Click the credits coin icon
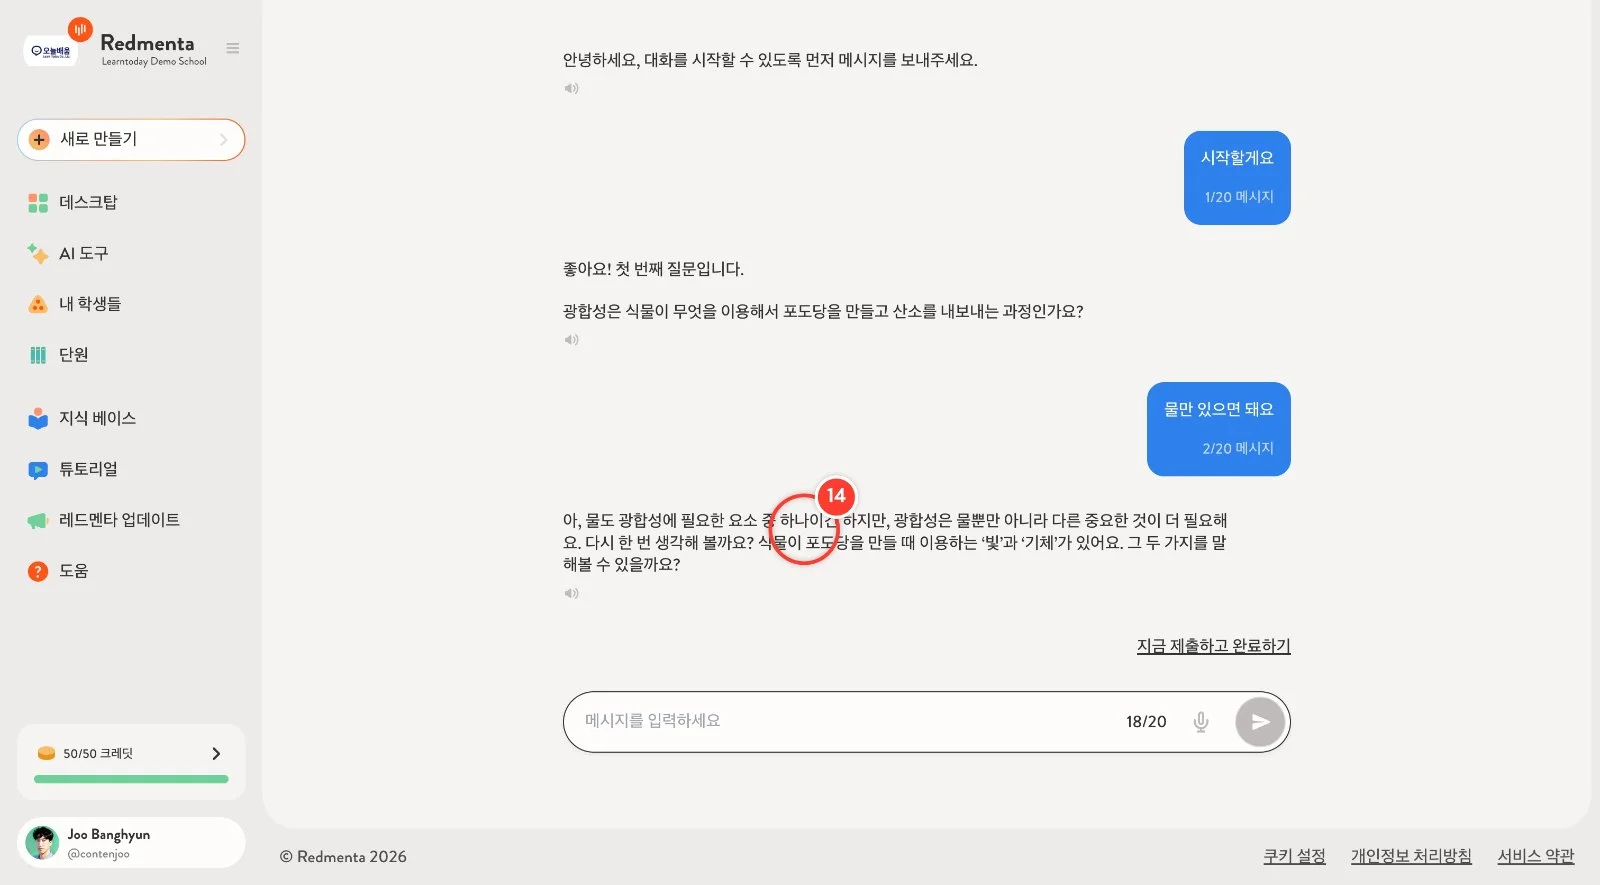 [46, 754]
